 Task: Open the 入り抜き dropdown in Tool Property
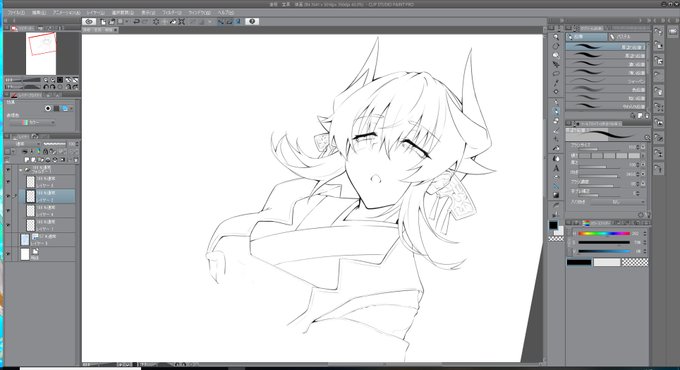tap(618, 202)
